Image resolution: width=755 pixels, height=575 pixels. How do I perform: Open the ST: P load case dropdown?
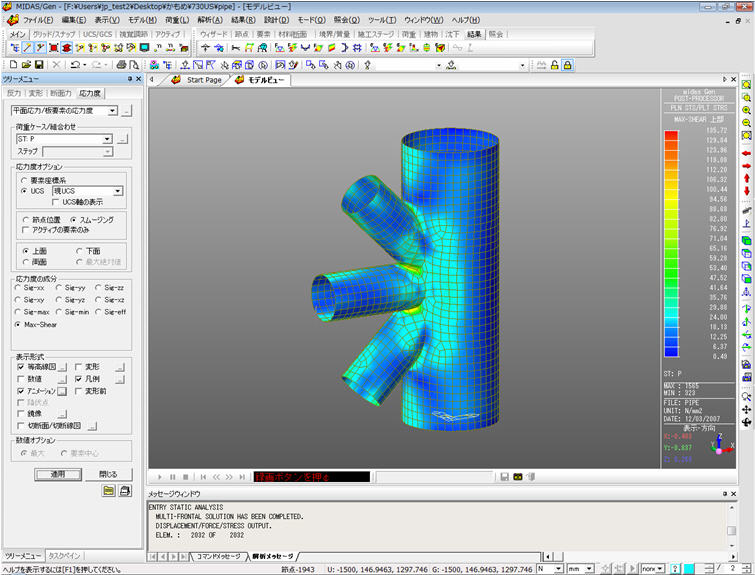(x=107, y=139)
